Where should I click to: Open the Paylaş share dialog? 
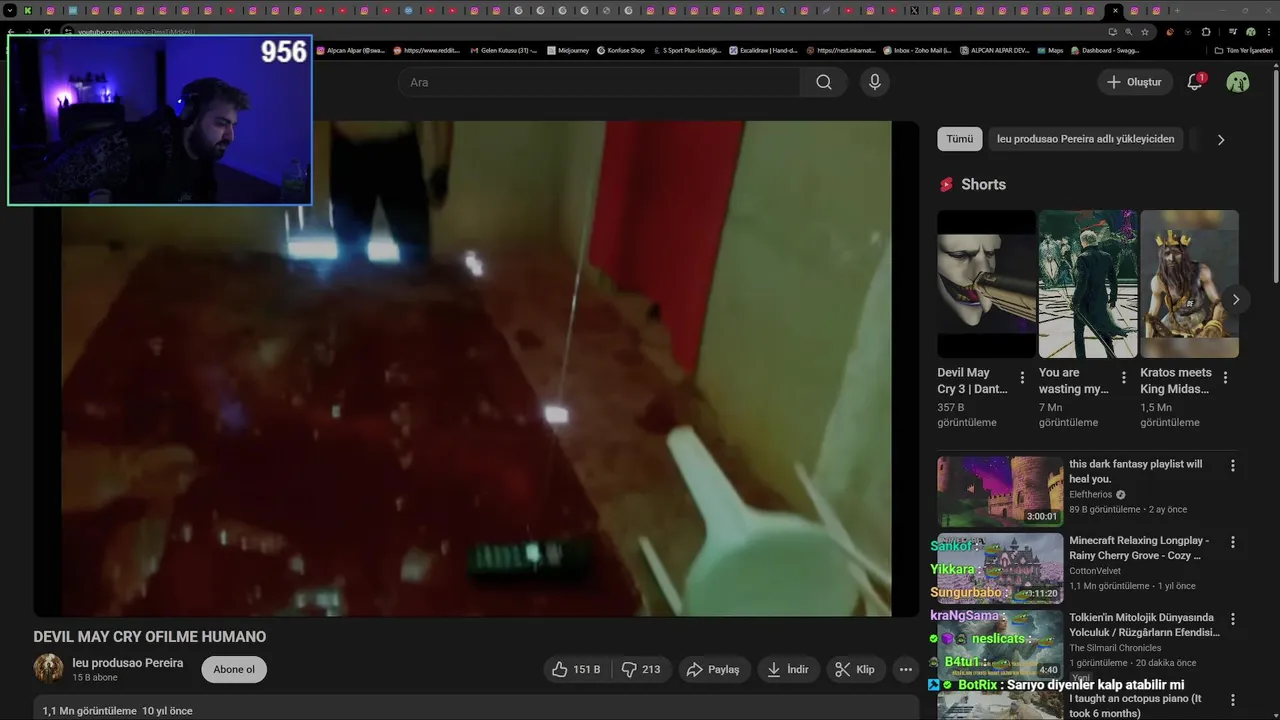[x=713, y=669]
